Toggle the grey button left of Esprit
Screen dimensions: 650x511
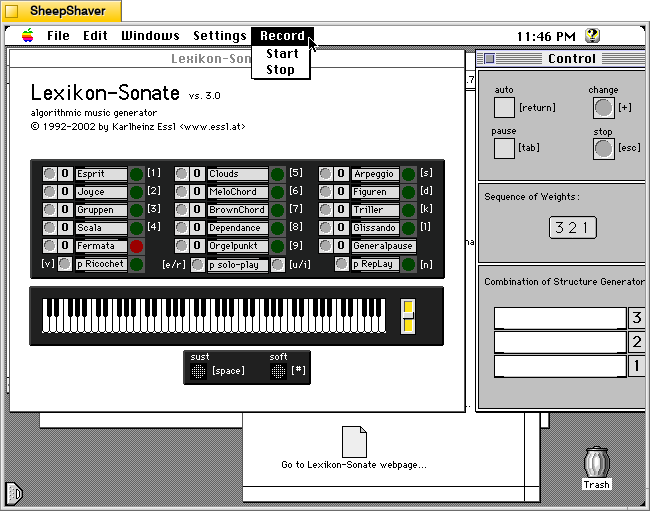[x=49, y=174]
